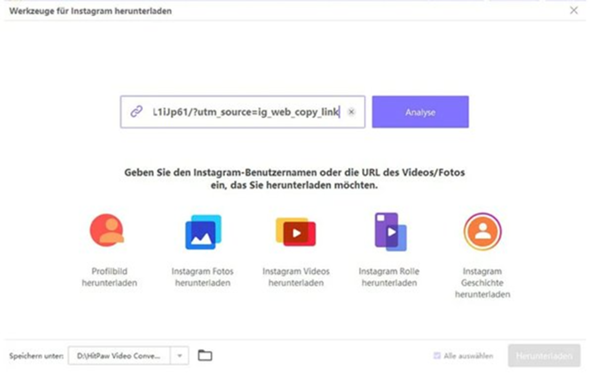590x378 pixels.
Task: Select the Profilbild herunterladen icon
Action: tap(107, 230)
